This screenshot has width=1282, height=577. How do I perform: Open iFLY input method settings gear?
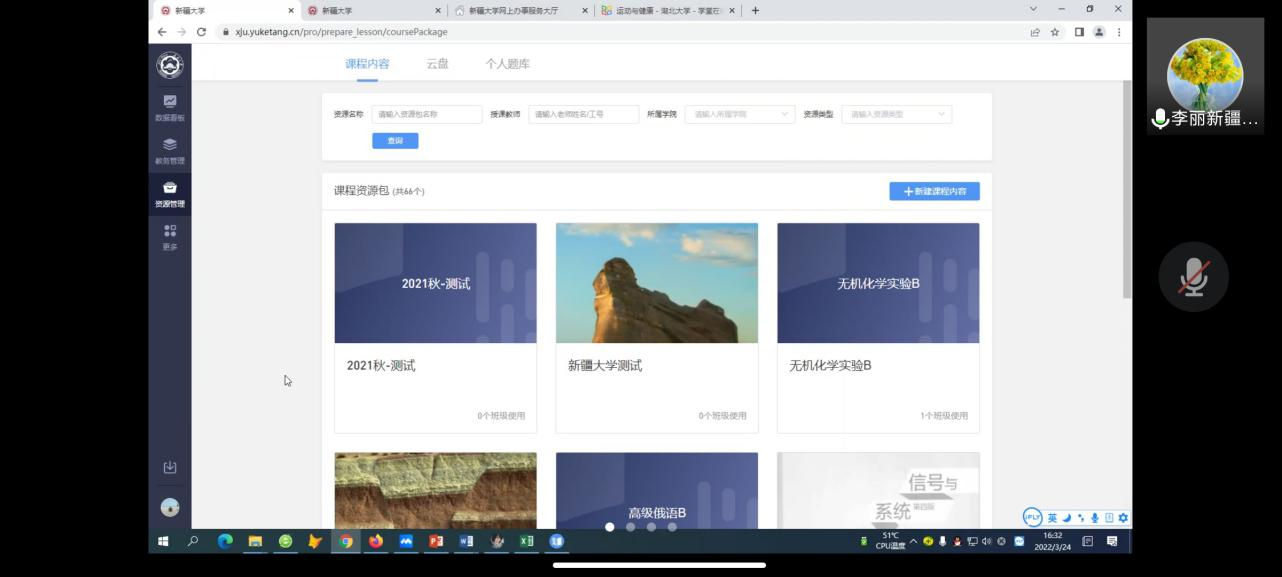pos(1123,518)
